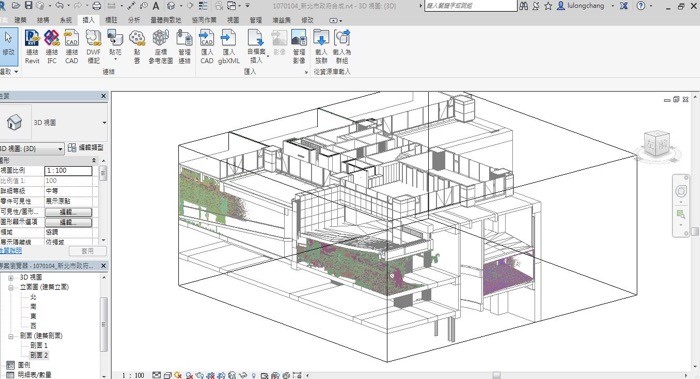The image size is (700, 379).
Task: Toggle visual style icon in view control bar
Action: tap(167, 375)
